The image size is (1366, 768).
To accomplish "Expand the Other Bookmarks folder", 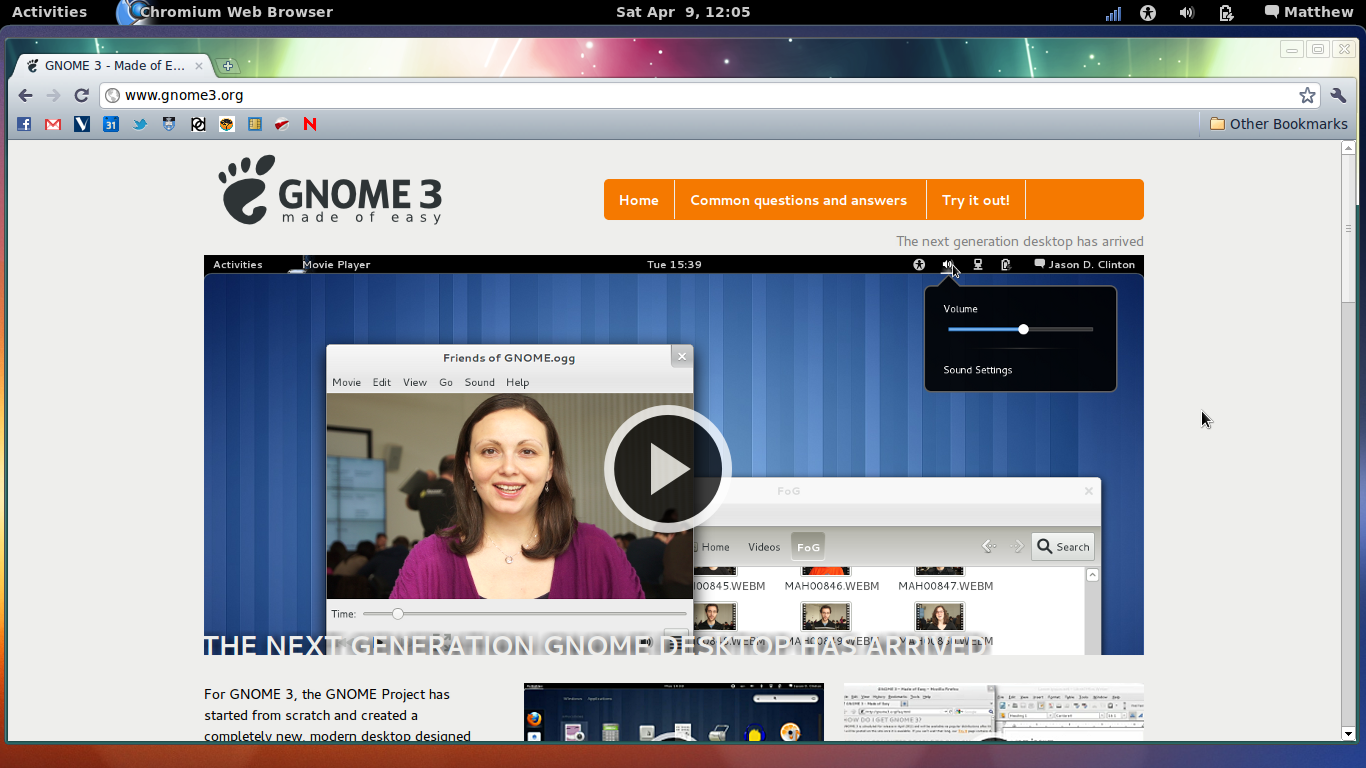I will click(1278, 124).
